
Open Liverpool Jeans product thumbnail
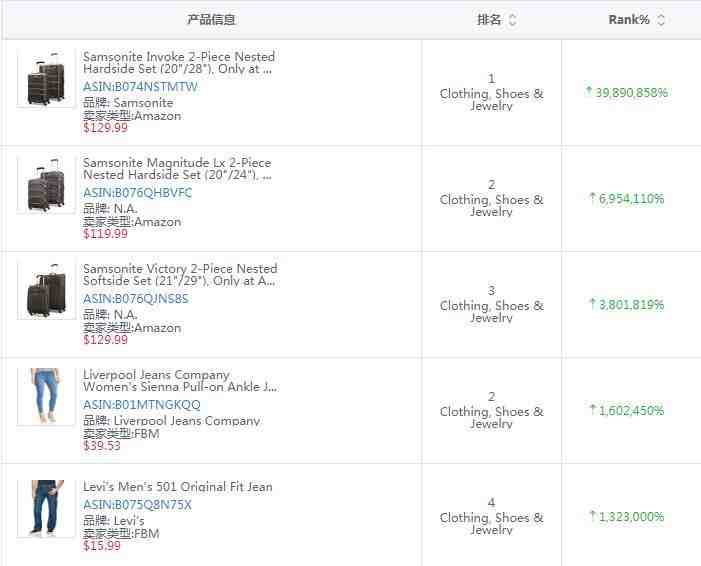coord(46,397)
